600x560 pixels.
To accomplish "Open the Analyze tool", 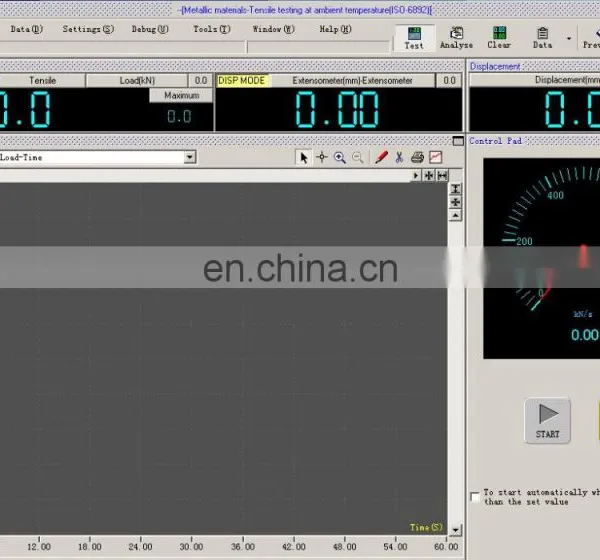I will coord(456,38).
